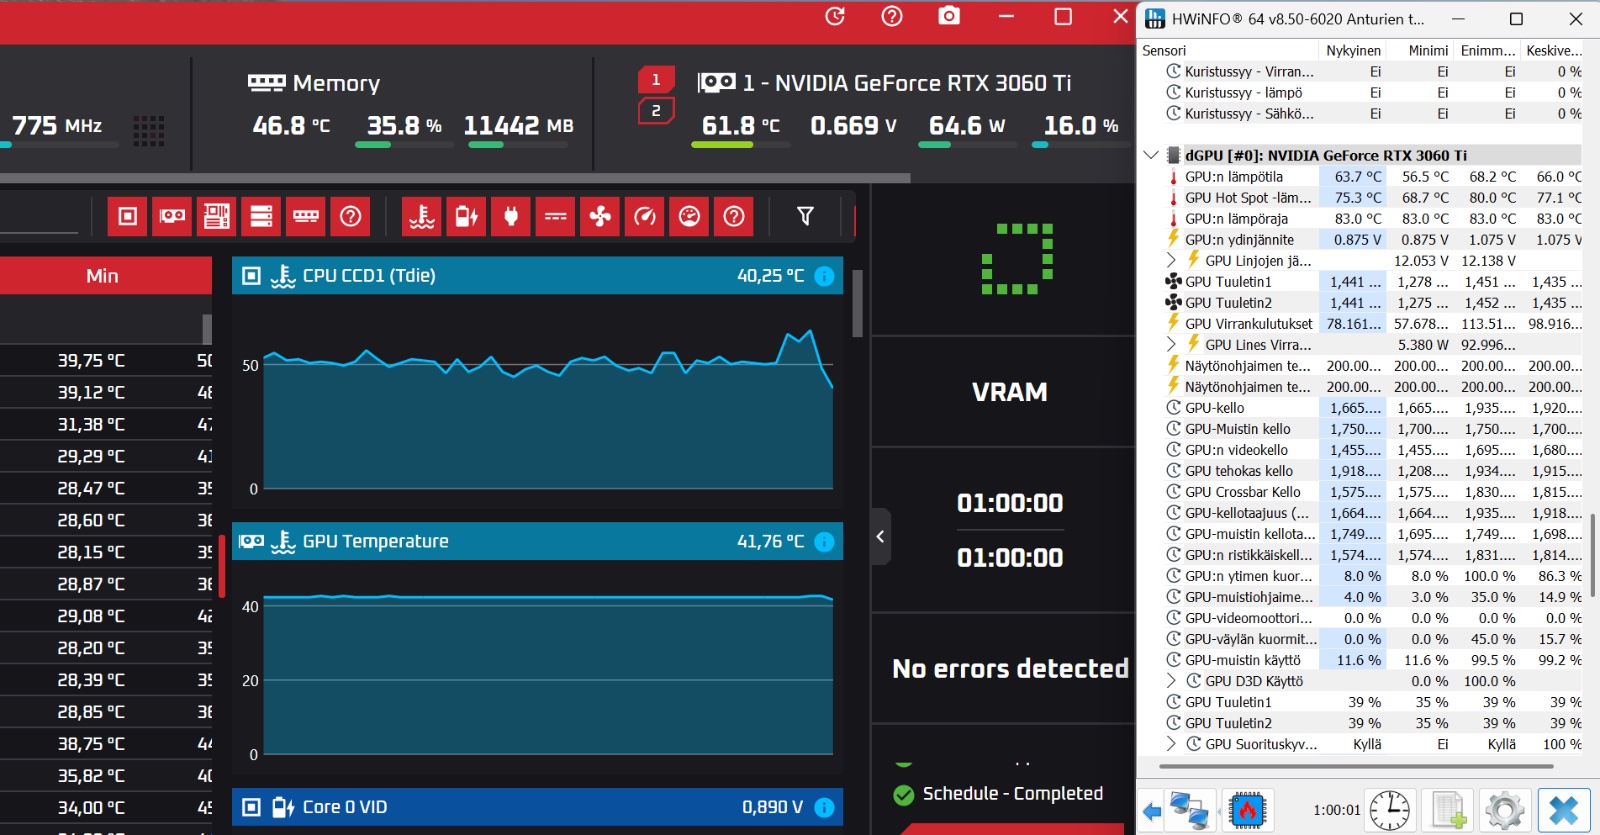
Task: Toggle the speedometer clock sensor filter
Action: (x=645, y=216)
